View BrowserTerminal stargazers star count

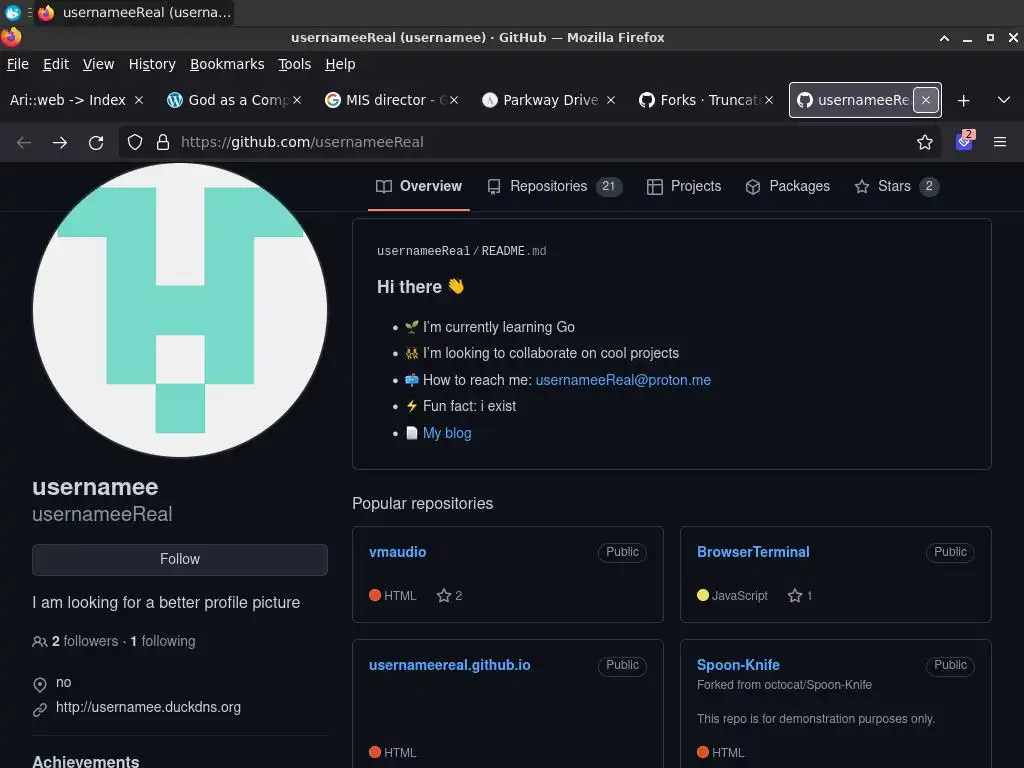[800, 596]
